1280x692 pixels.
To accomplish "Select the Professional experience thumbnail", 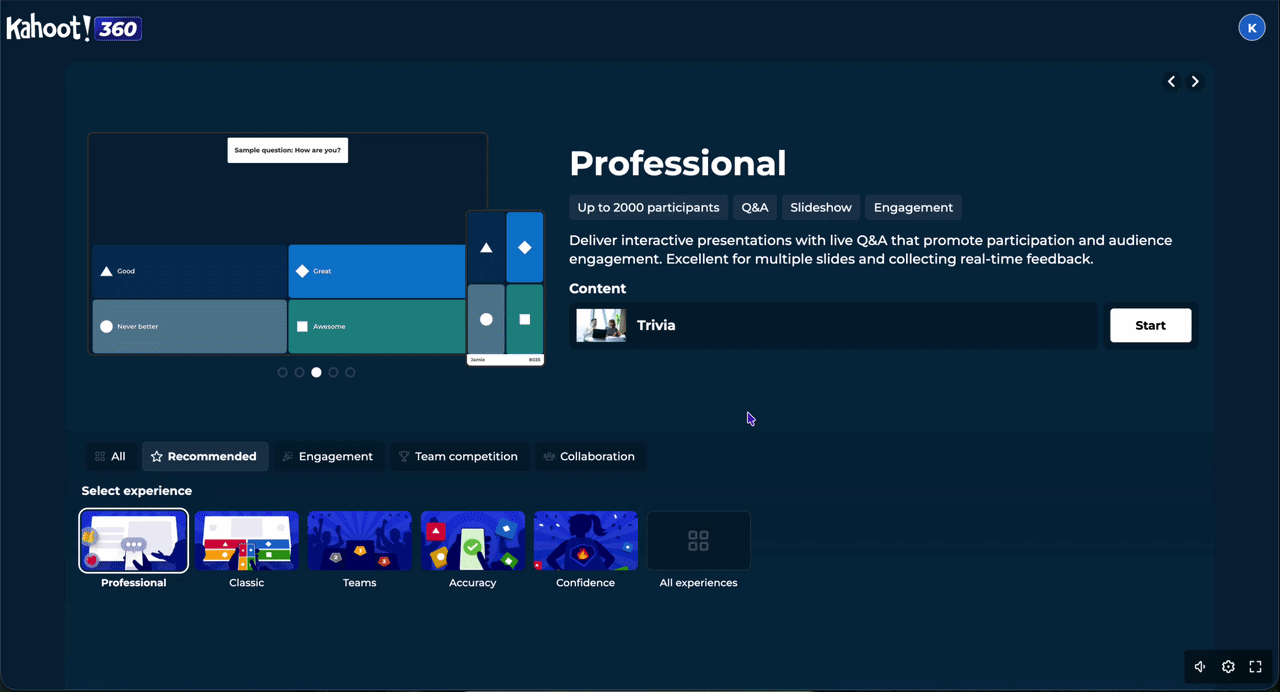I will (x=133, y=541).
